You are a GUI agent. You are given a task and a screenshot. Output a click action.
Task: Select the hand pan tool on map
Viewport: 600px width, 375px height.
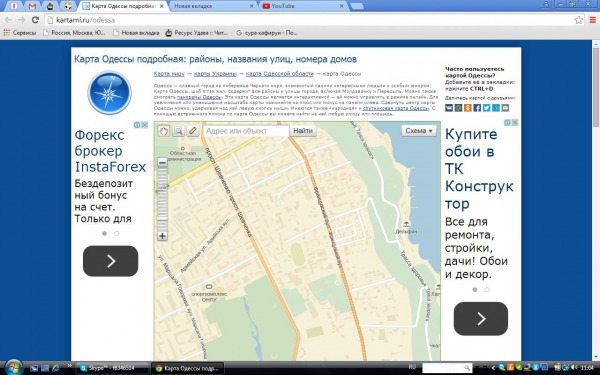pos(163,131)
